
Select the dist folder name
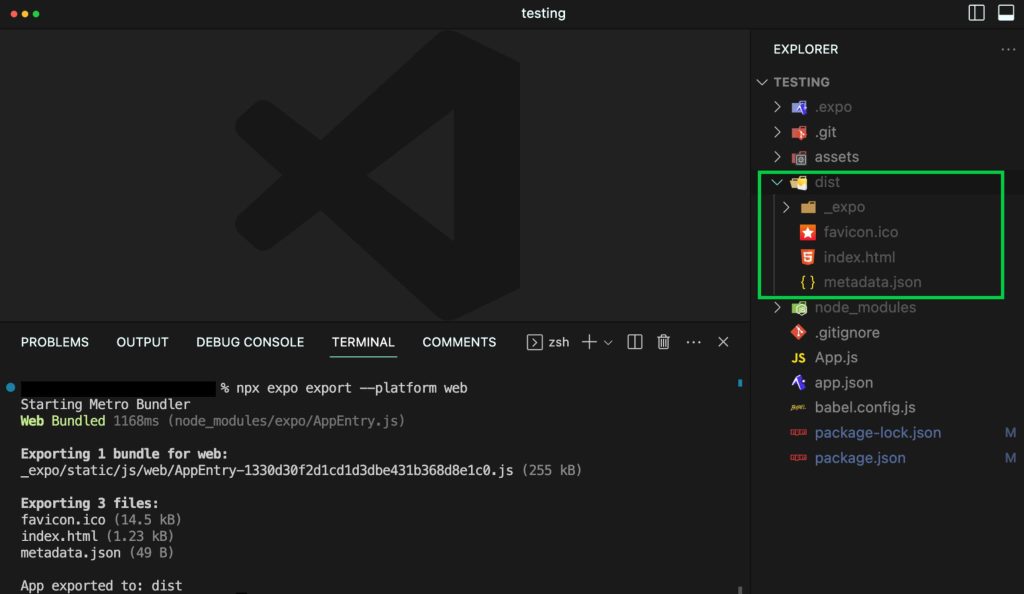(827, 182)
